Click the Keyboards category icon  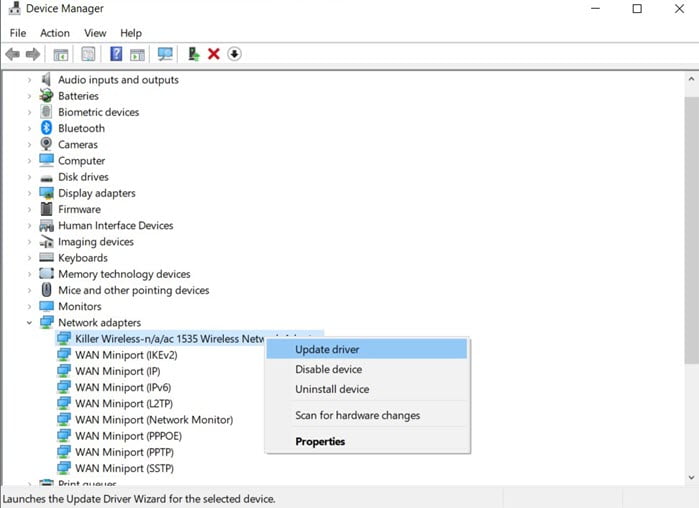click(x=46, y=257)
